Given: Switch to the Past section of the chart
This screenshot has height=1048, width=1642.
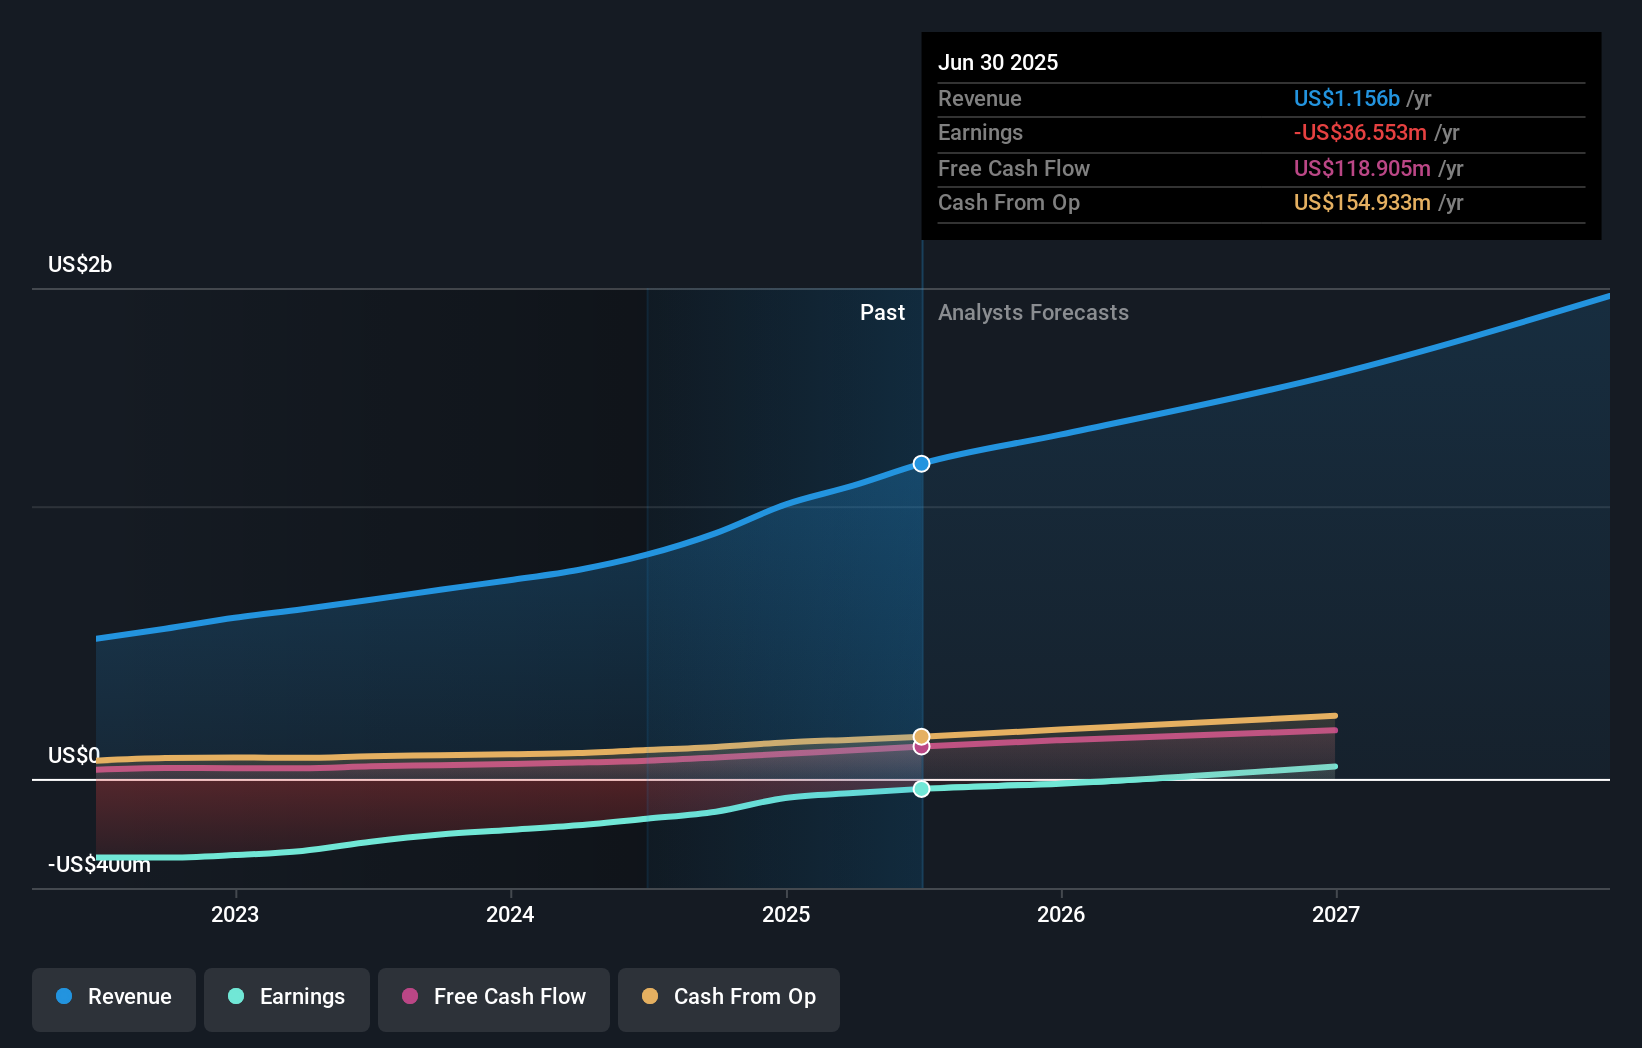Looking at the screenshot, I should [882, 312].
